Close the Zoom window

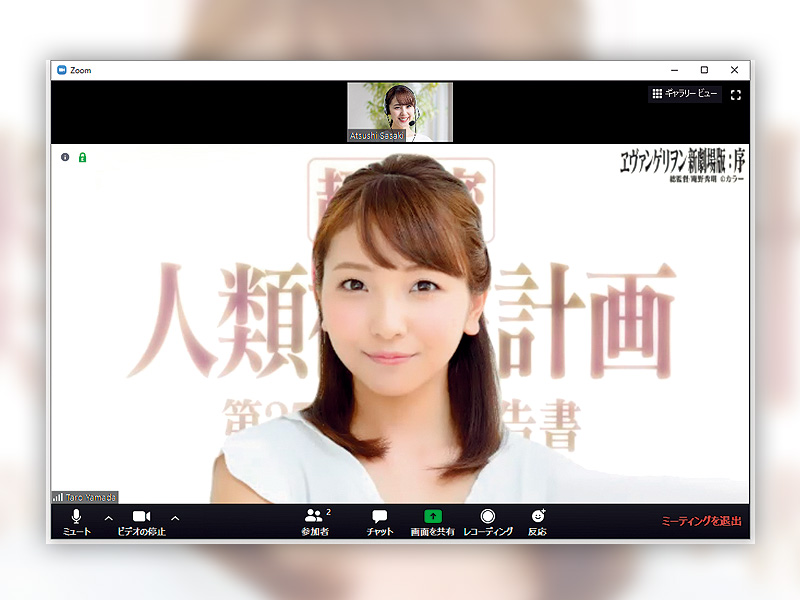coord(735,70)
